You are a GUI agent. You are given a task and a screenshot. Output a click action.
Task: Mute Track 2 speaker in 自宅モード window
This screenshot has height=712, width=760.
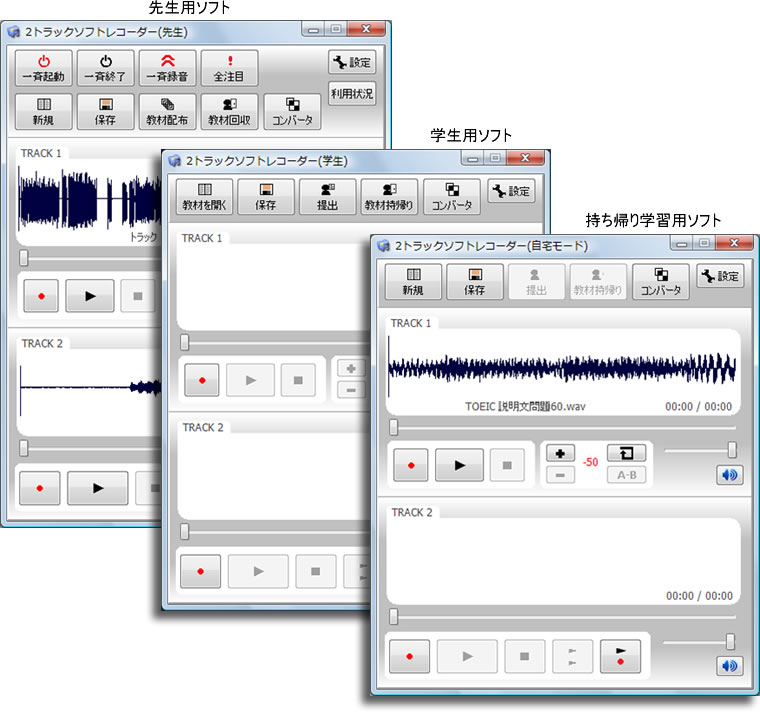730,666
